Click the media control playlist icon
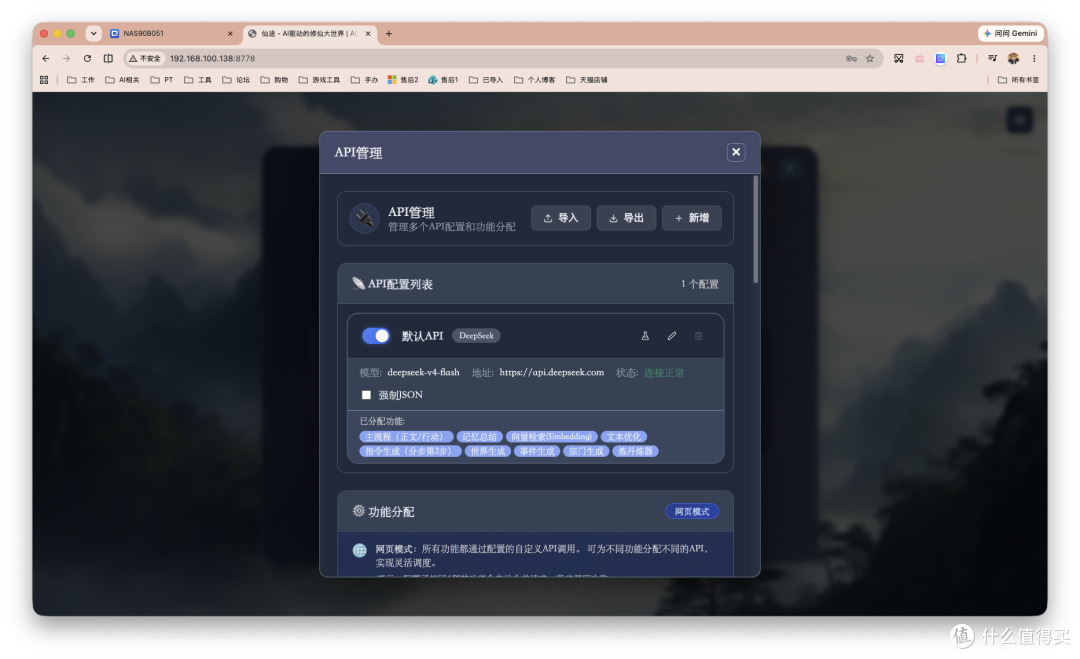The height and width of the screenshot is (659, 1080). 992,59
